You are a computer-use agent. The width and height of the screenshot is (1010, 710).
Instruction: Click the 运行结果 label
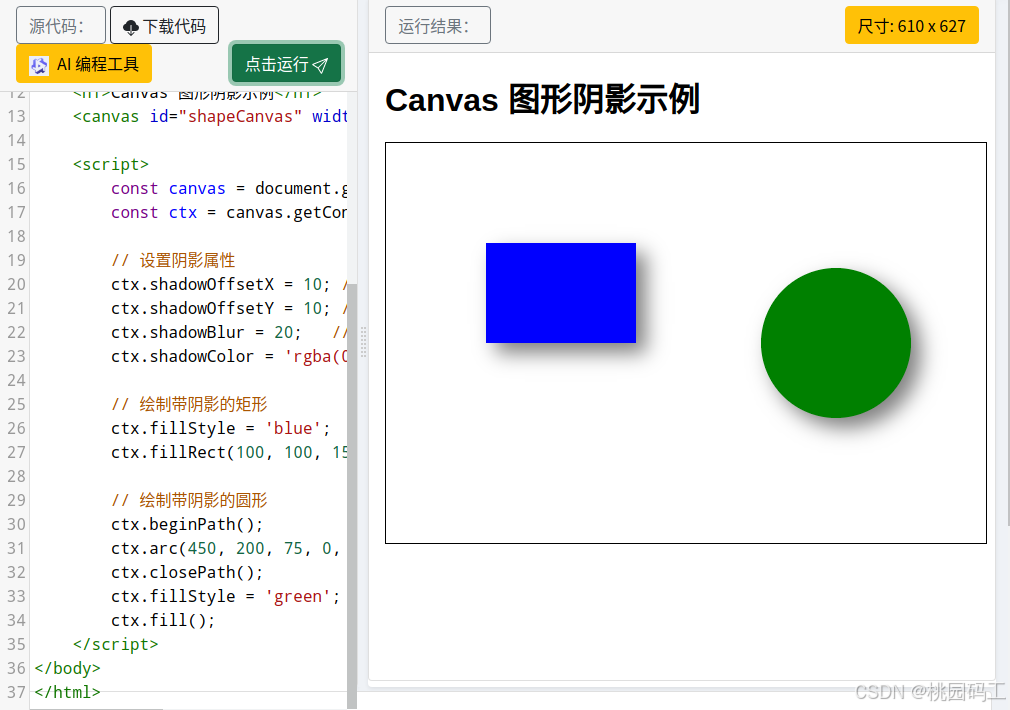point(438,25)
